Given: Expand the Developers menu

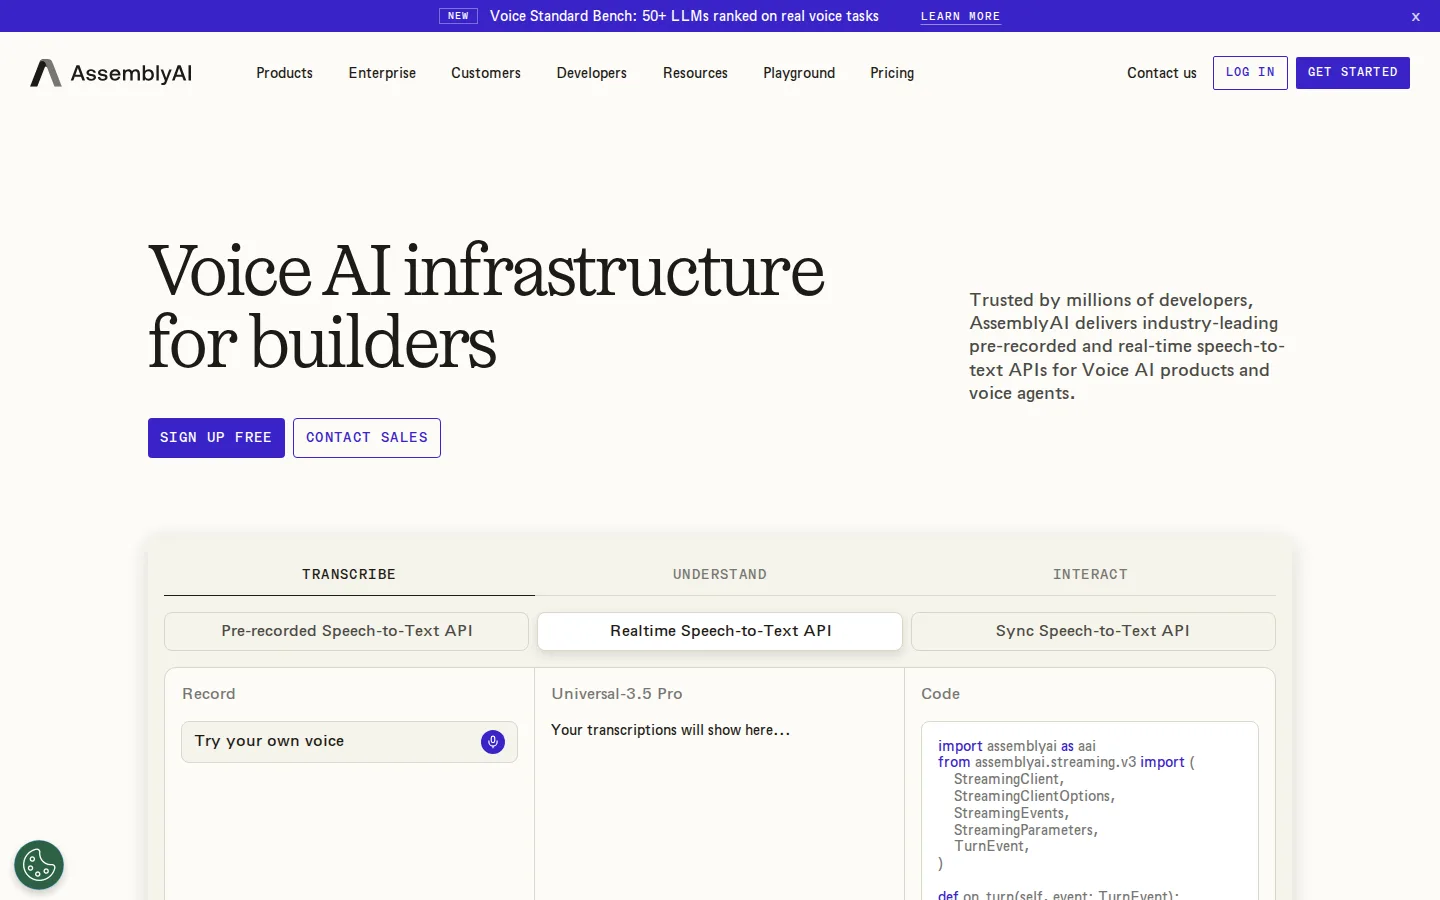Looking at the screenshot, I should click(592, 73).
